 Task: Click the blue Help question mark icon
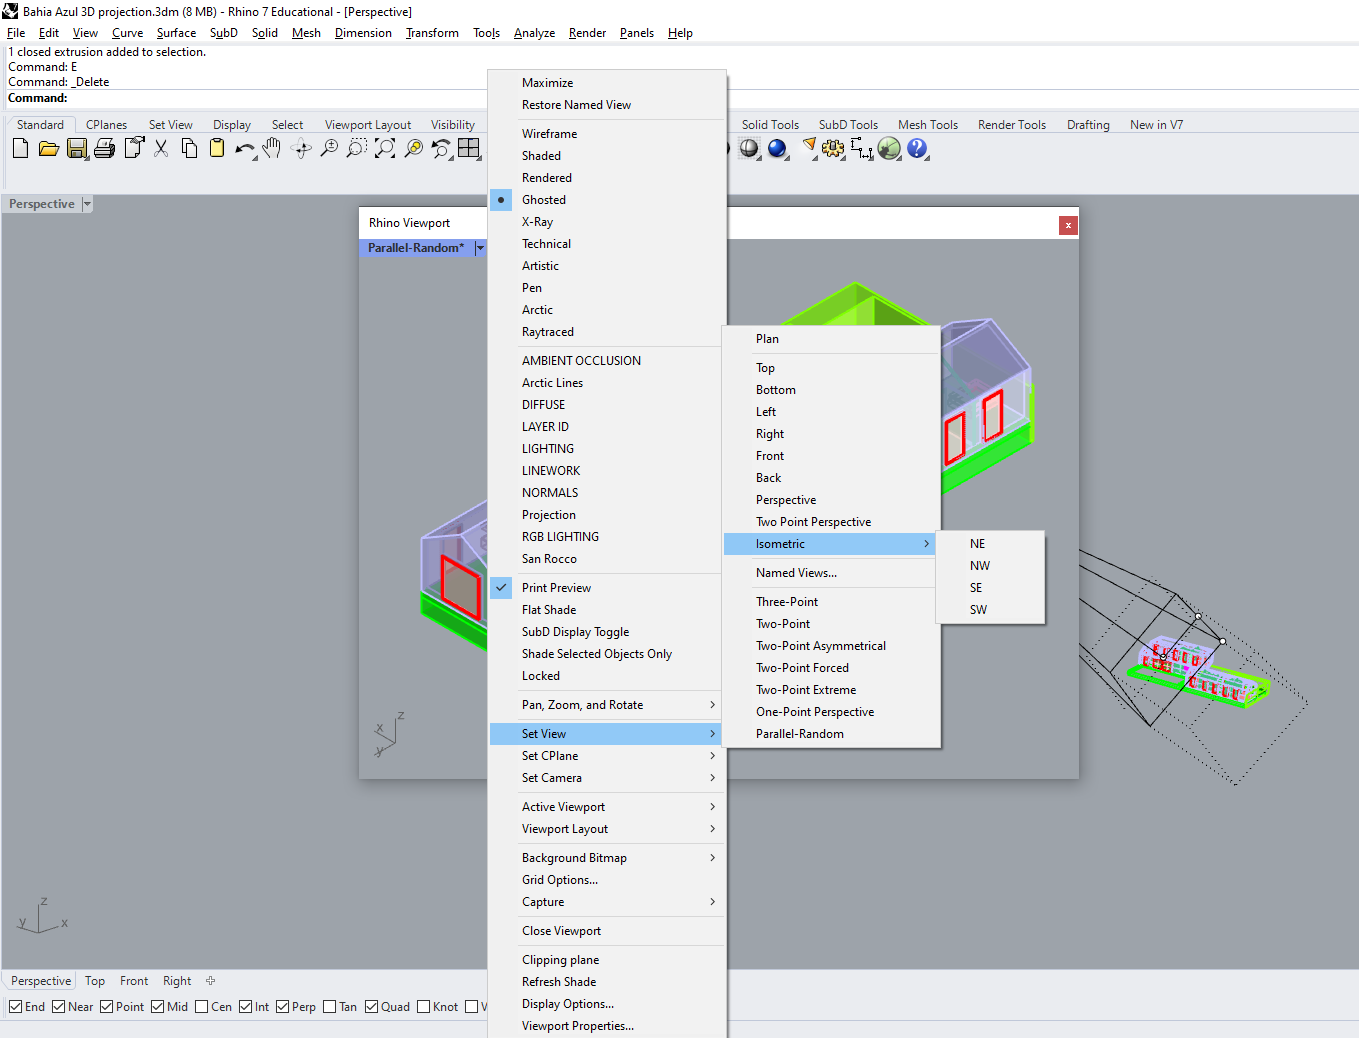(x=917, y=149)
